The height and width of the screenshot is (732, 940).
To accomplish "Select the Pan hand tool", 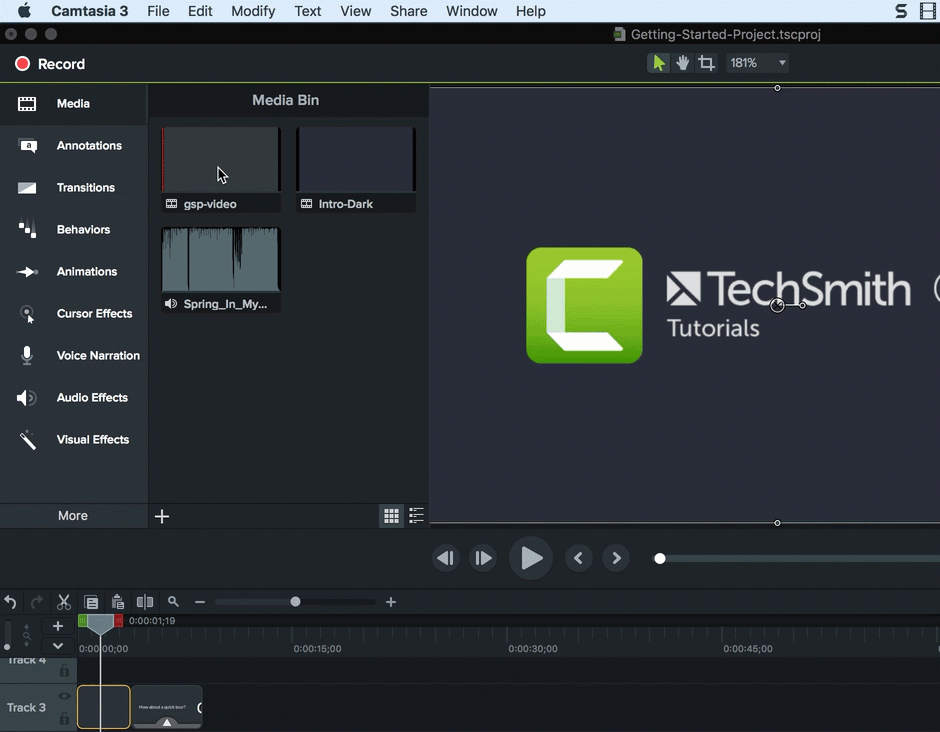I will [x=682, y=62].
